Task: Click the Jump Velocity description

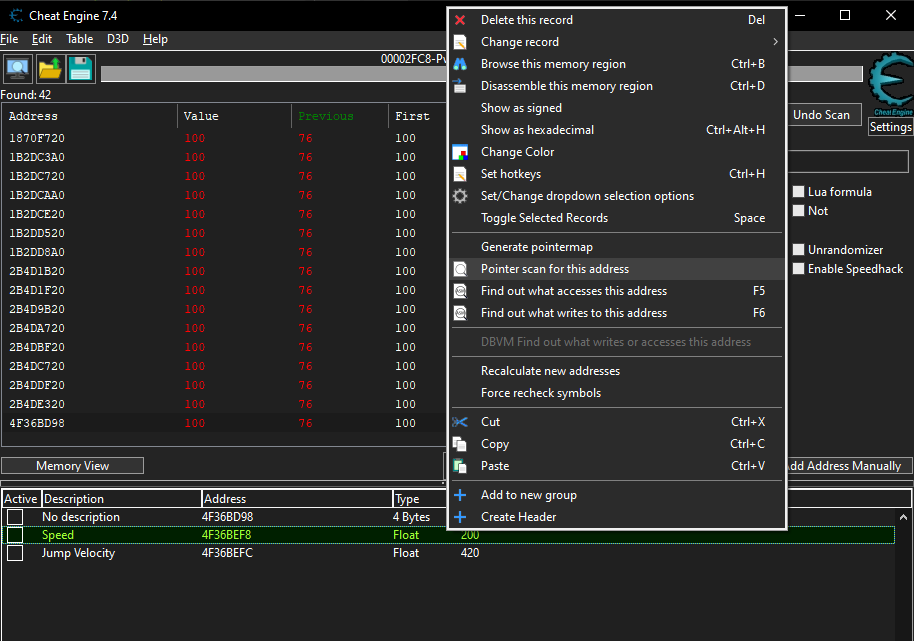Action: coord(78,553)
